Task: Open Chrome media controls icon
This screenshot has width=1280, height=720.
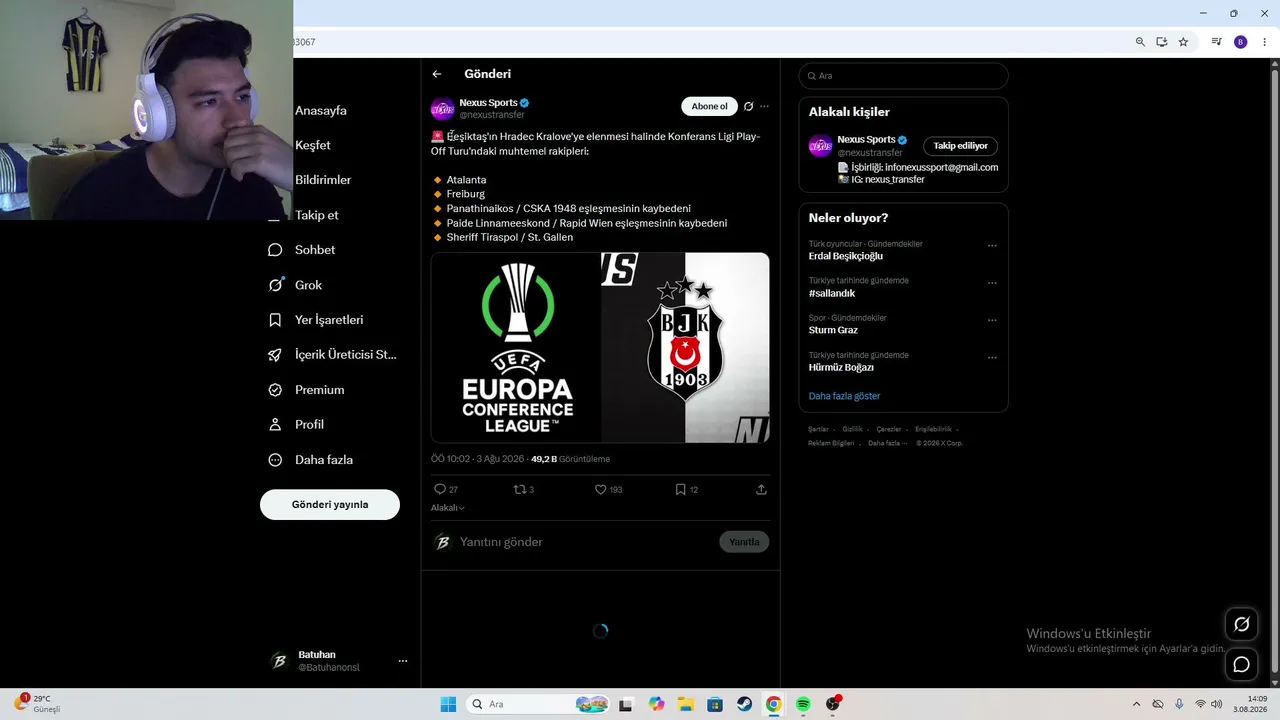Action: point(1217,42)
